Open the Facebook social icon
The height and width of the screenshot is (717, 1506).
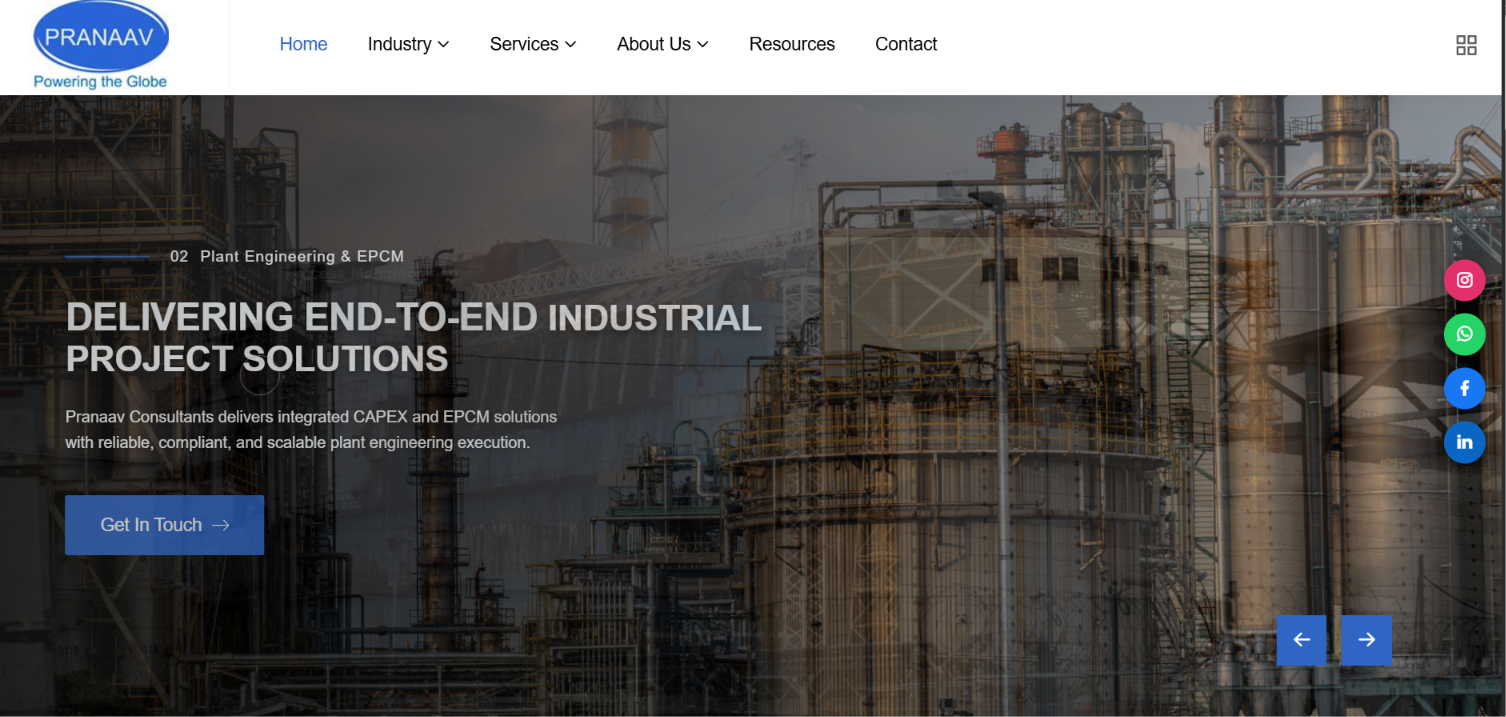click(1464, 388)
